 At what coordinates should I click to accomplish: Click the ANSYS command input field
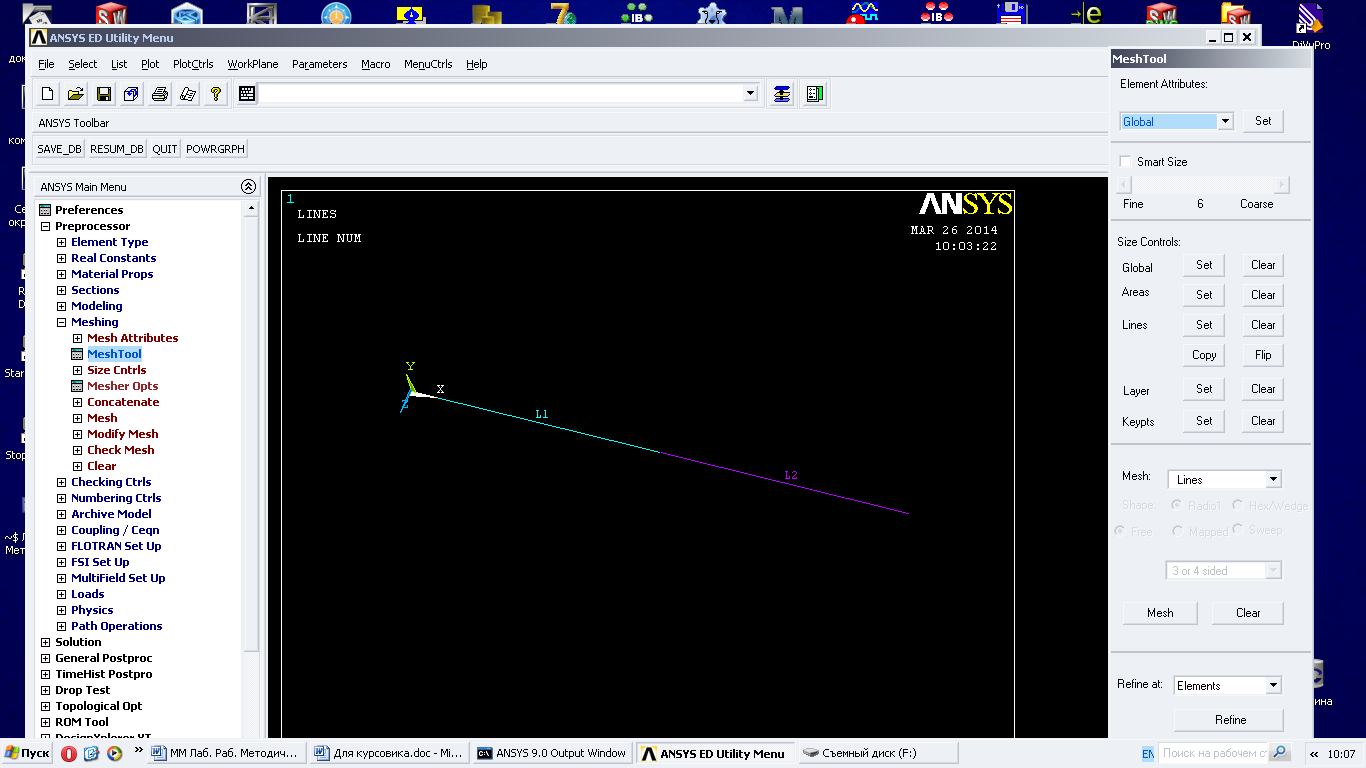500,94
